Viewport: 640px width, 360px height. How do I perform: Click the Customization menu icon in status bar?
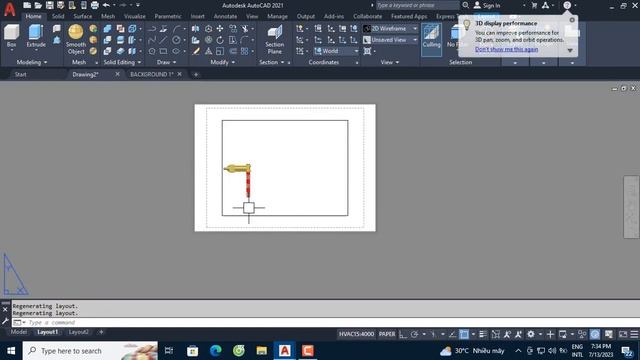pos(634,334)
